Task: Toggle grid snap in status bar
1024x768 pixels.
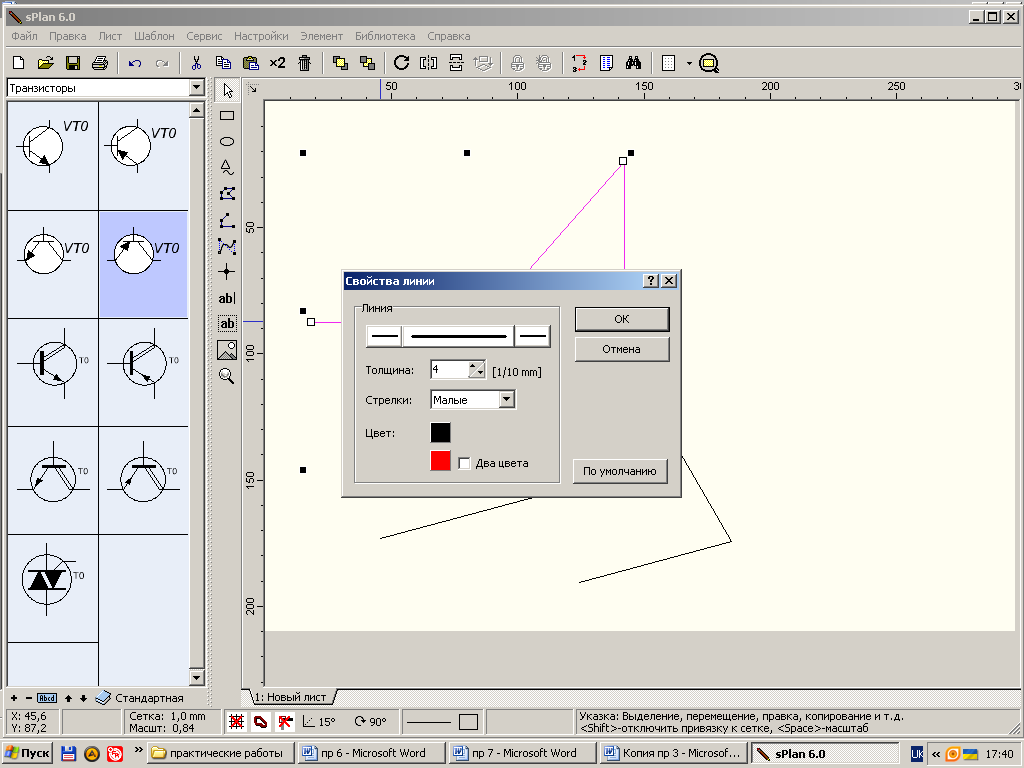Action: pos(236,722)
